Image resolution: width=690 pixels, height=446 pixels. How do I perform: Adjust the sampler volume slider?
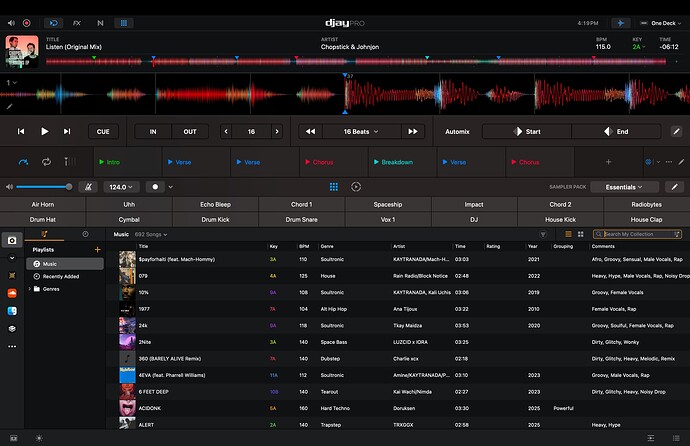pos(43,187)
